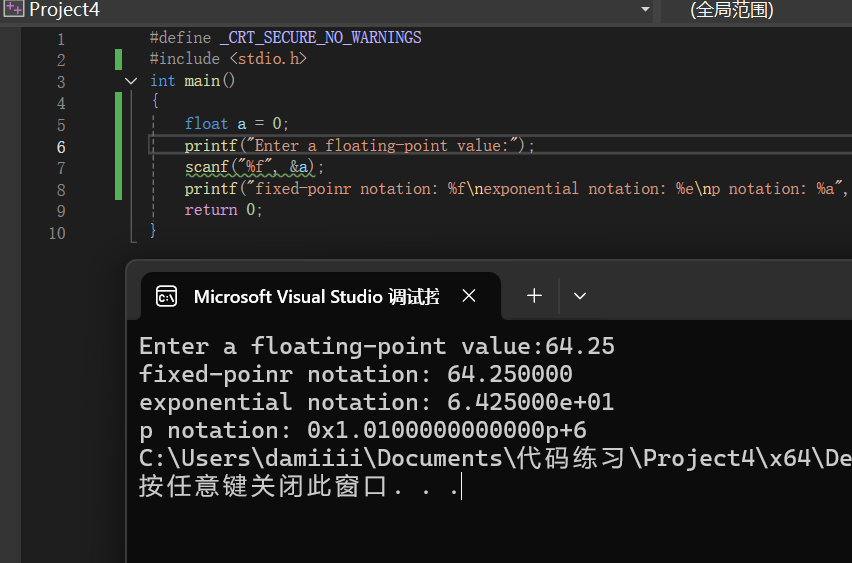Click the return 0 statement
The image size is (852, 563).
(x=223, y=210)
